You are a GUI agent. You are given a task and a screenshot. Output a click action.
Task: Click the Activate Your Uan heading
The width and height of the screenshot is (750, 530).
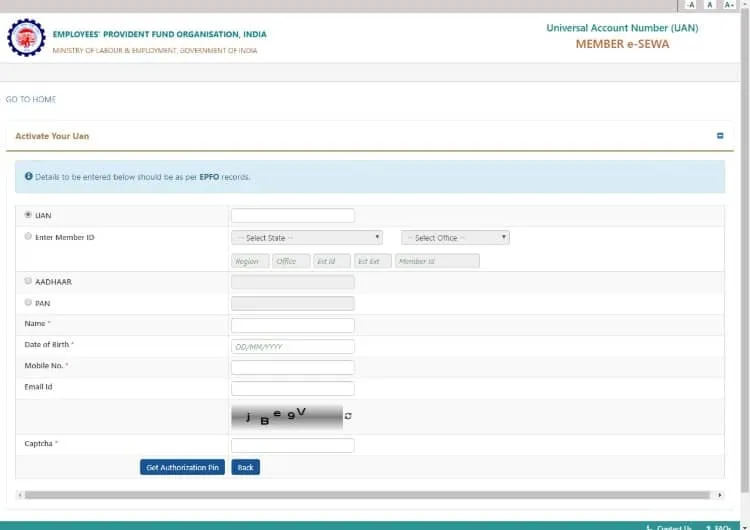pos(52,136)
